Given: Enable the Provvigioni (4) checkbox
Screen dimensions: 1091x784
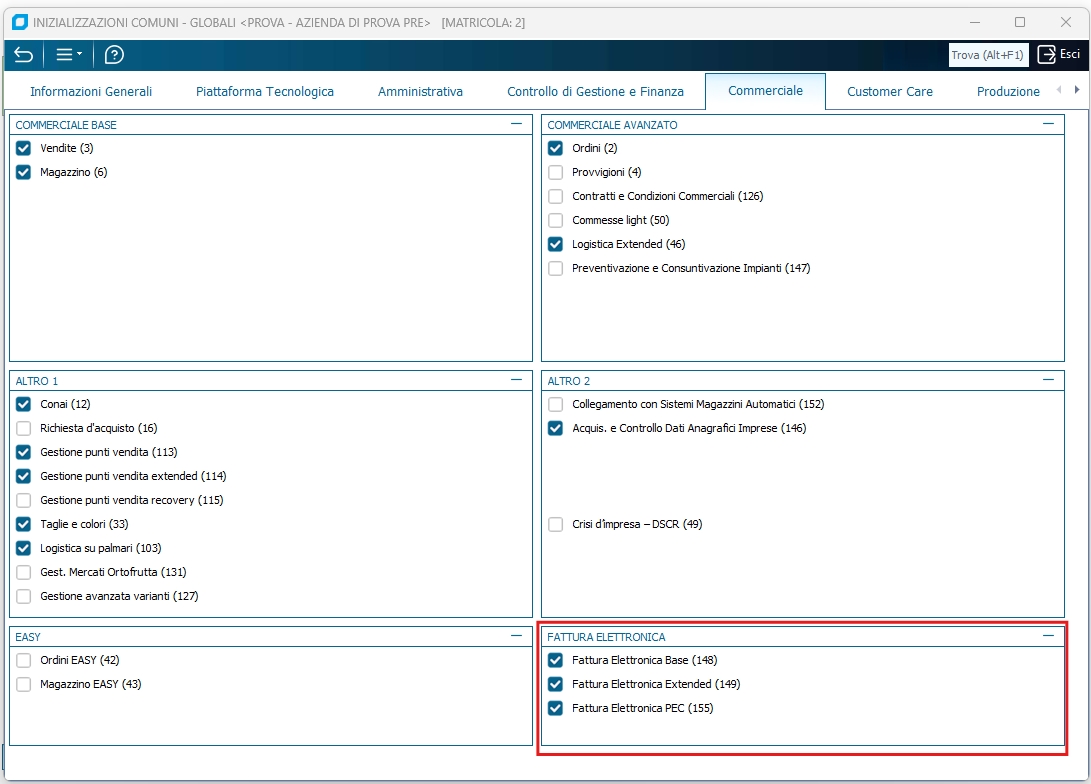Looking at the screenshot, I should pyautogui.click(x=555, y=172).
